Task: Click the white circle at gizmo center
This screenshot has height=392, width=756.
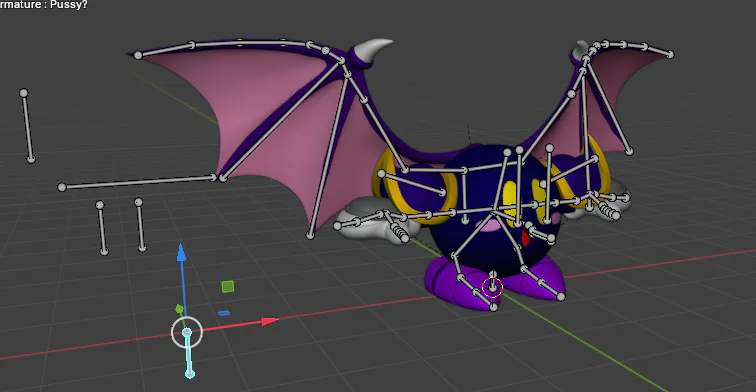Action: (187, 332)
